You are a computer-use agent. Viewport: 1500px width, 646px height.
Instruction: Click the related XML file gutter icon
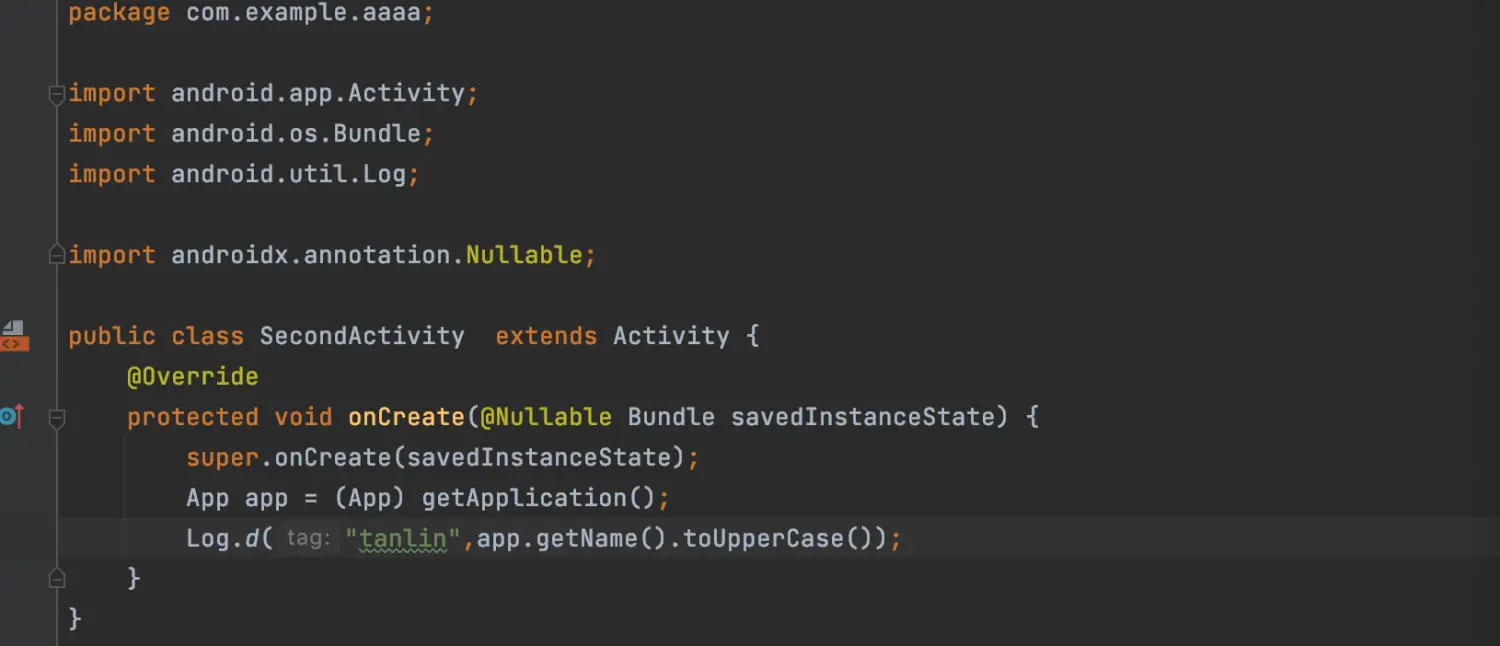14,336
